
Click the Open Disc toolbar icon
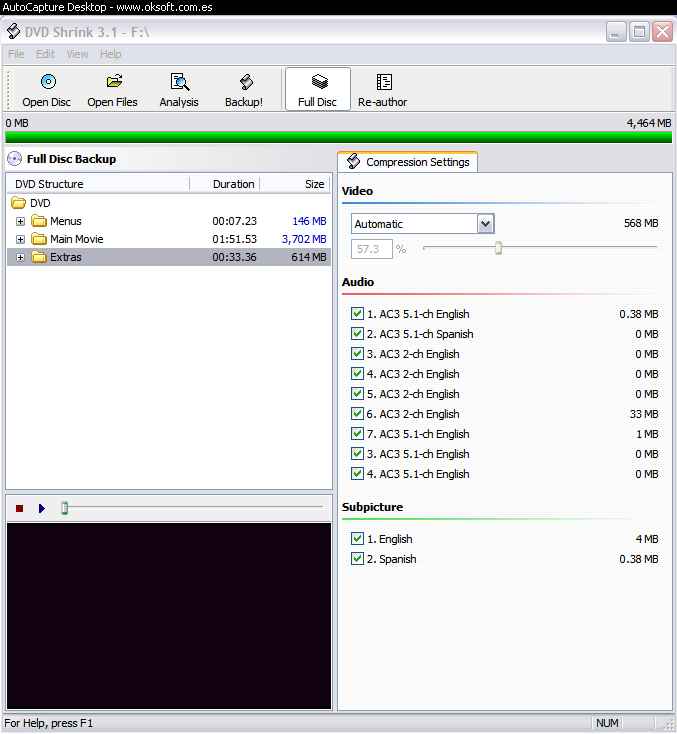[x=48, y=82]
